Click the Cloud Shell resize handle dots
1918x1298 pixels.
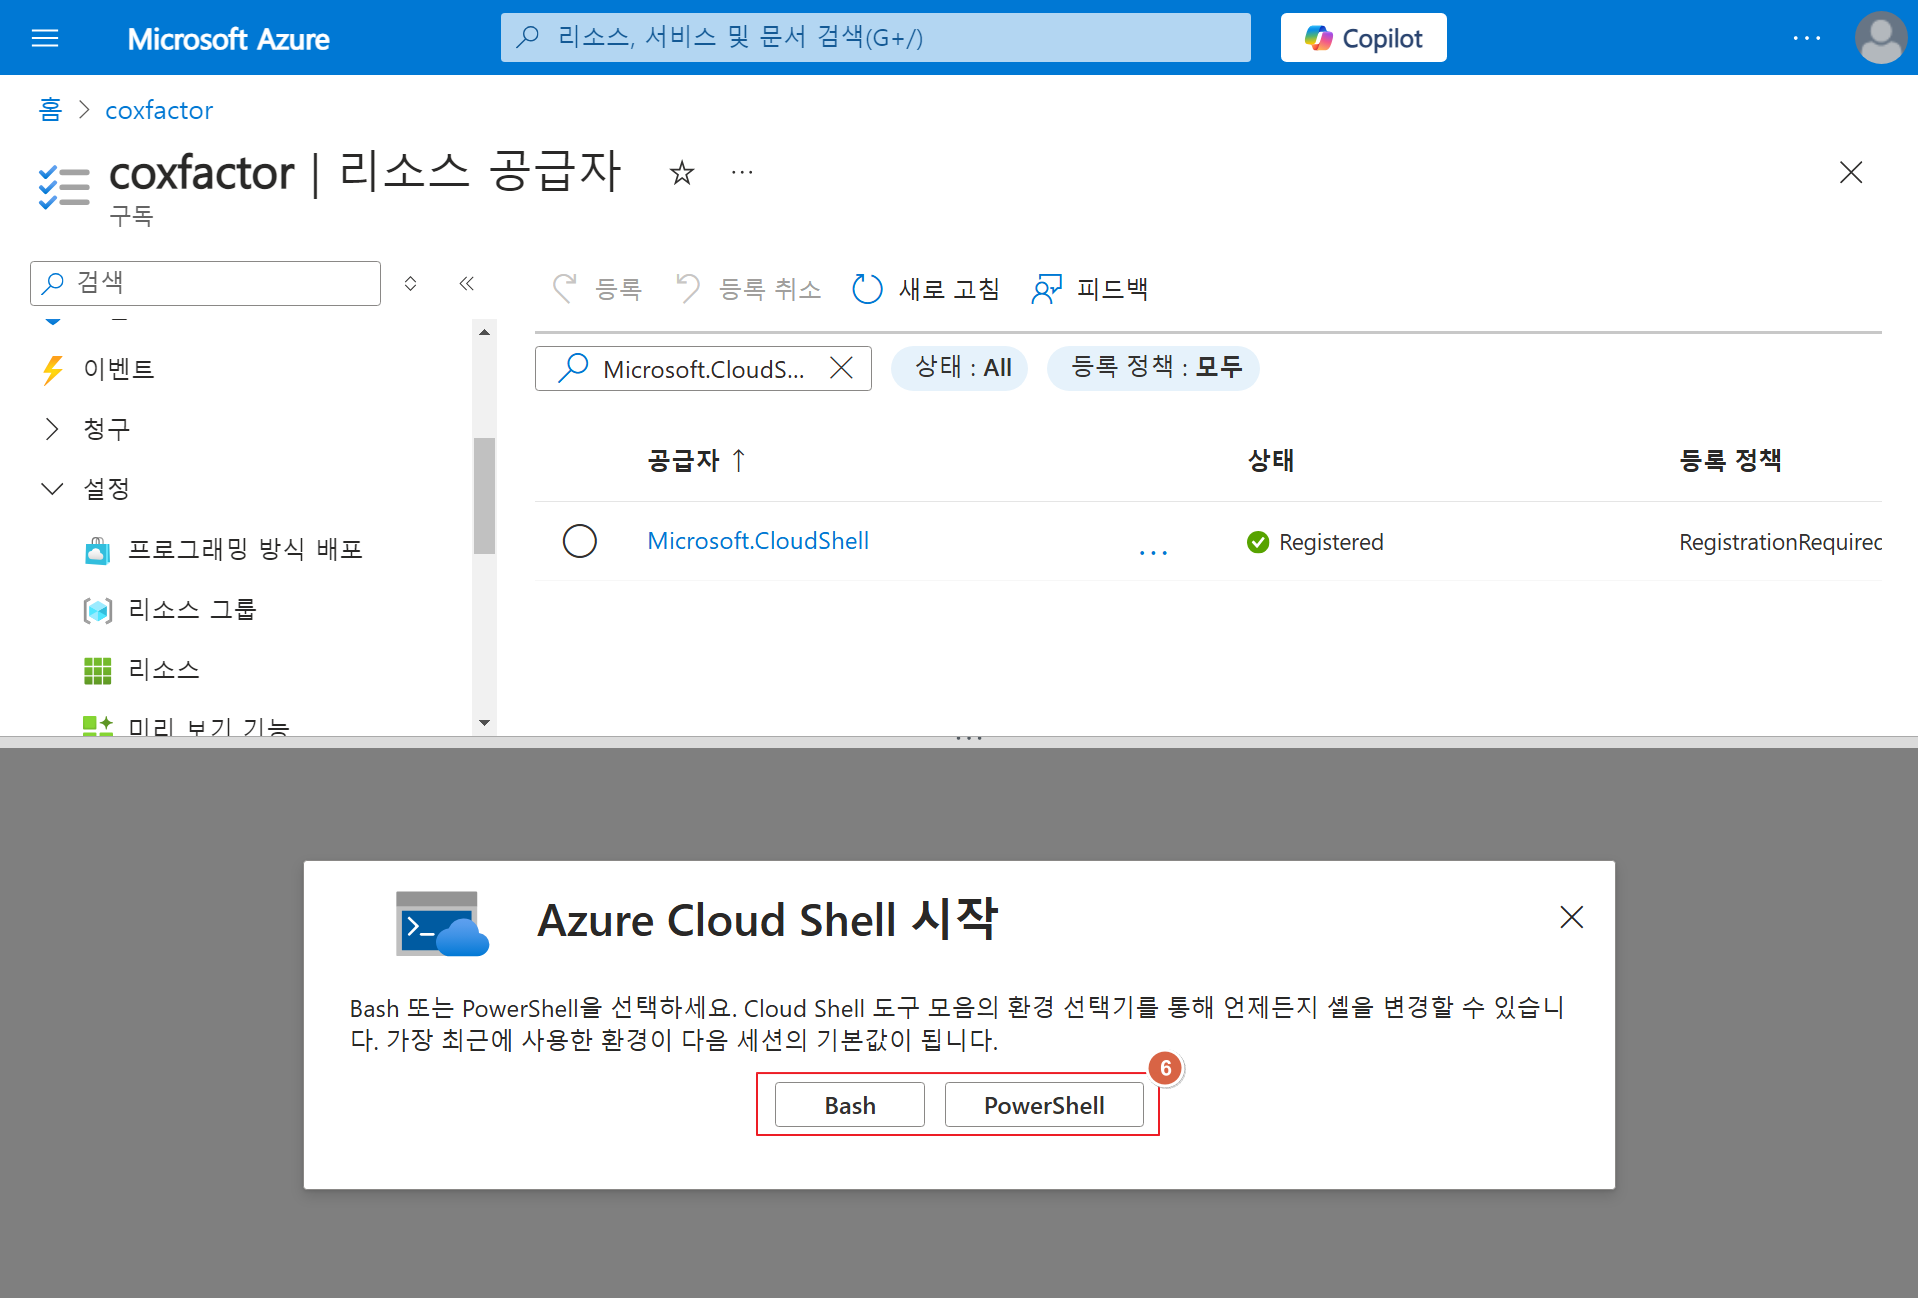(968, 739)
